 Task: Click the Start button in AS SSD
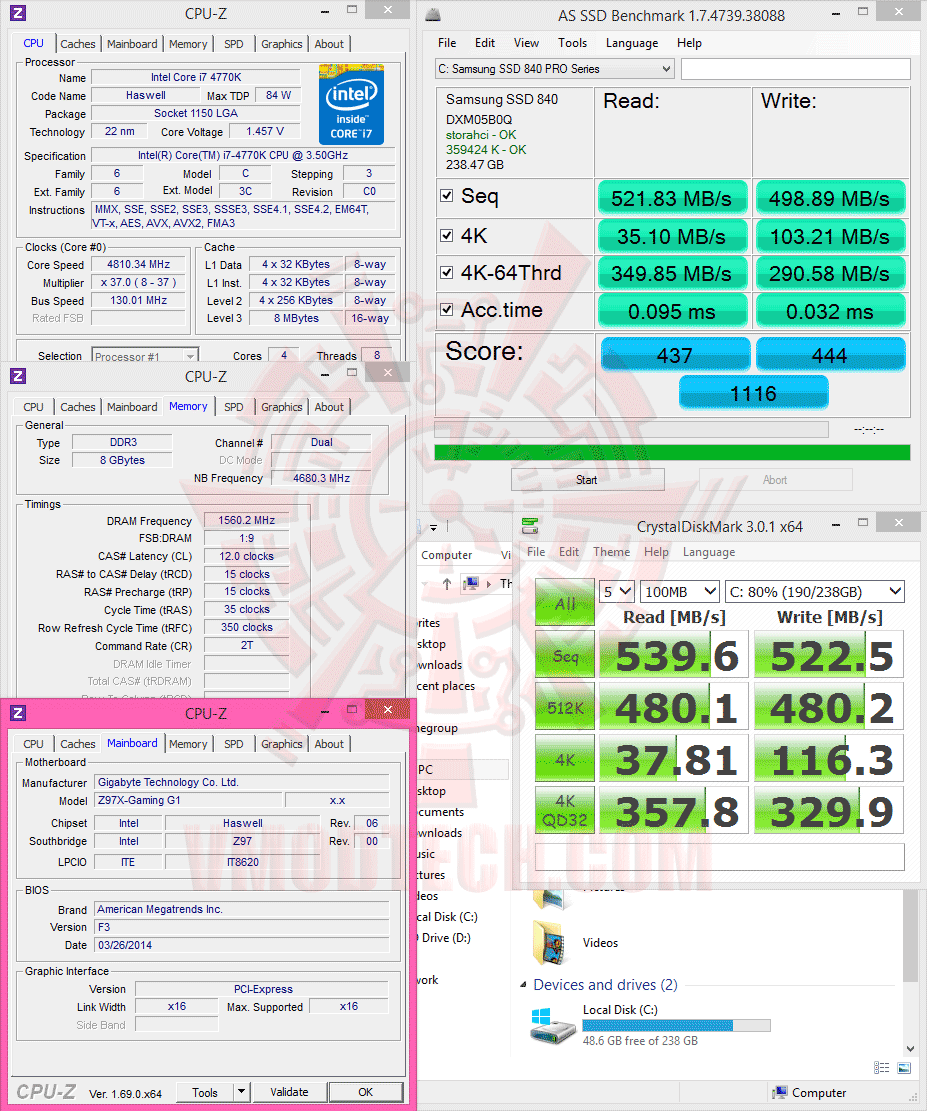(587, 480)
